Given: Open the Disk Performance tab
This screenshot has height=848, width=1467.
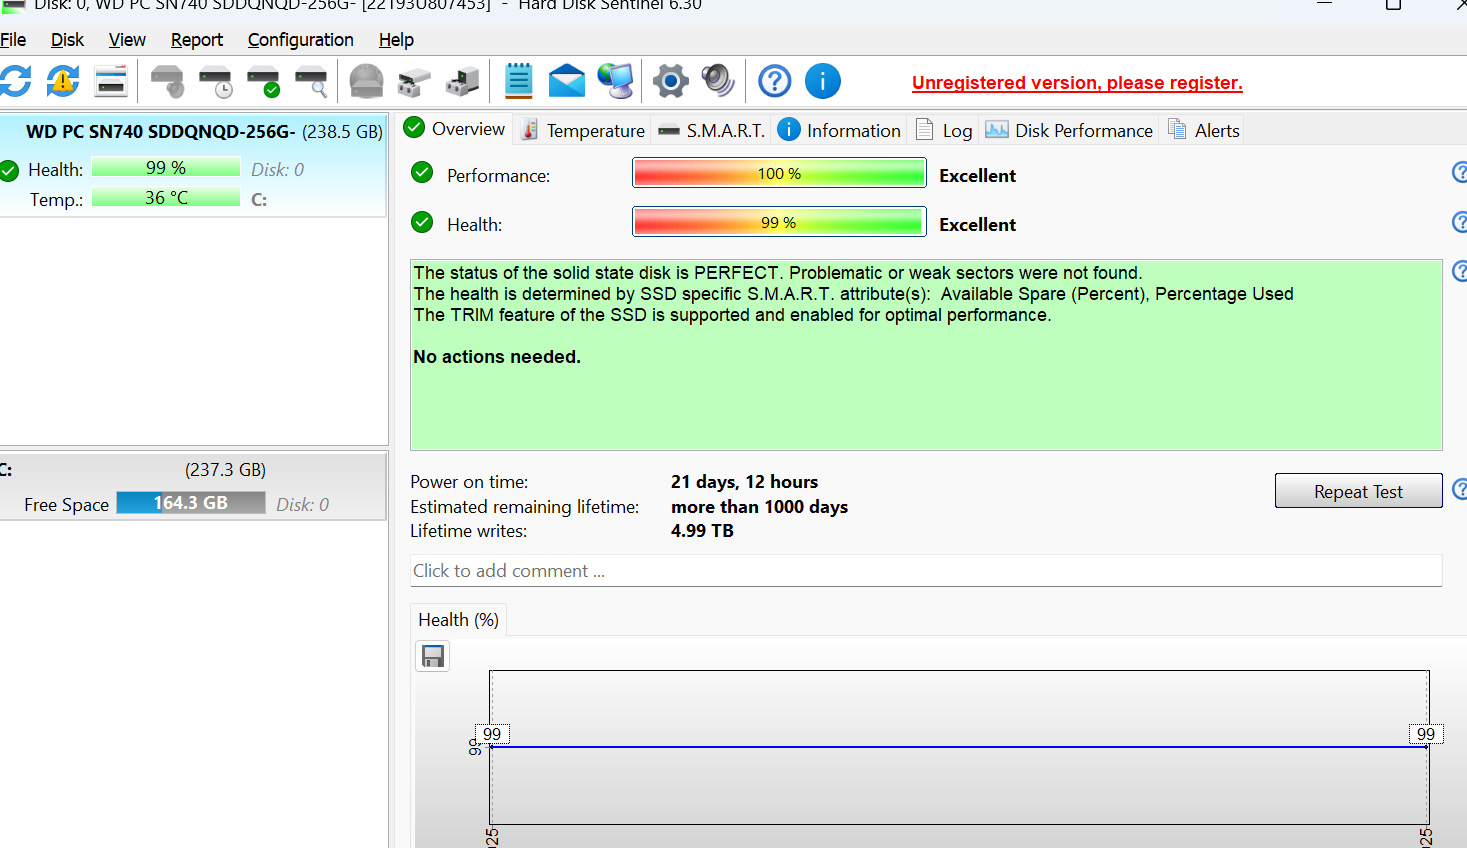Looking at the screenshot, I should [1070, 131].
